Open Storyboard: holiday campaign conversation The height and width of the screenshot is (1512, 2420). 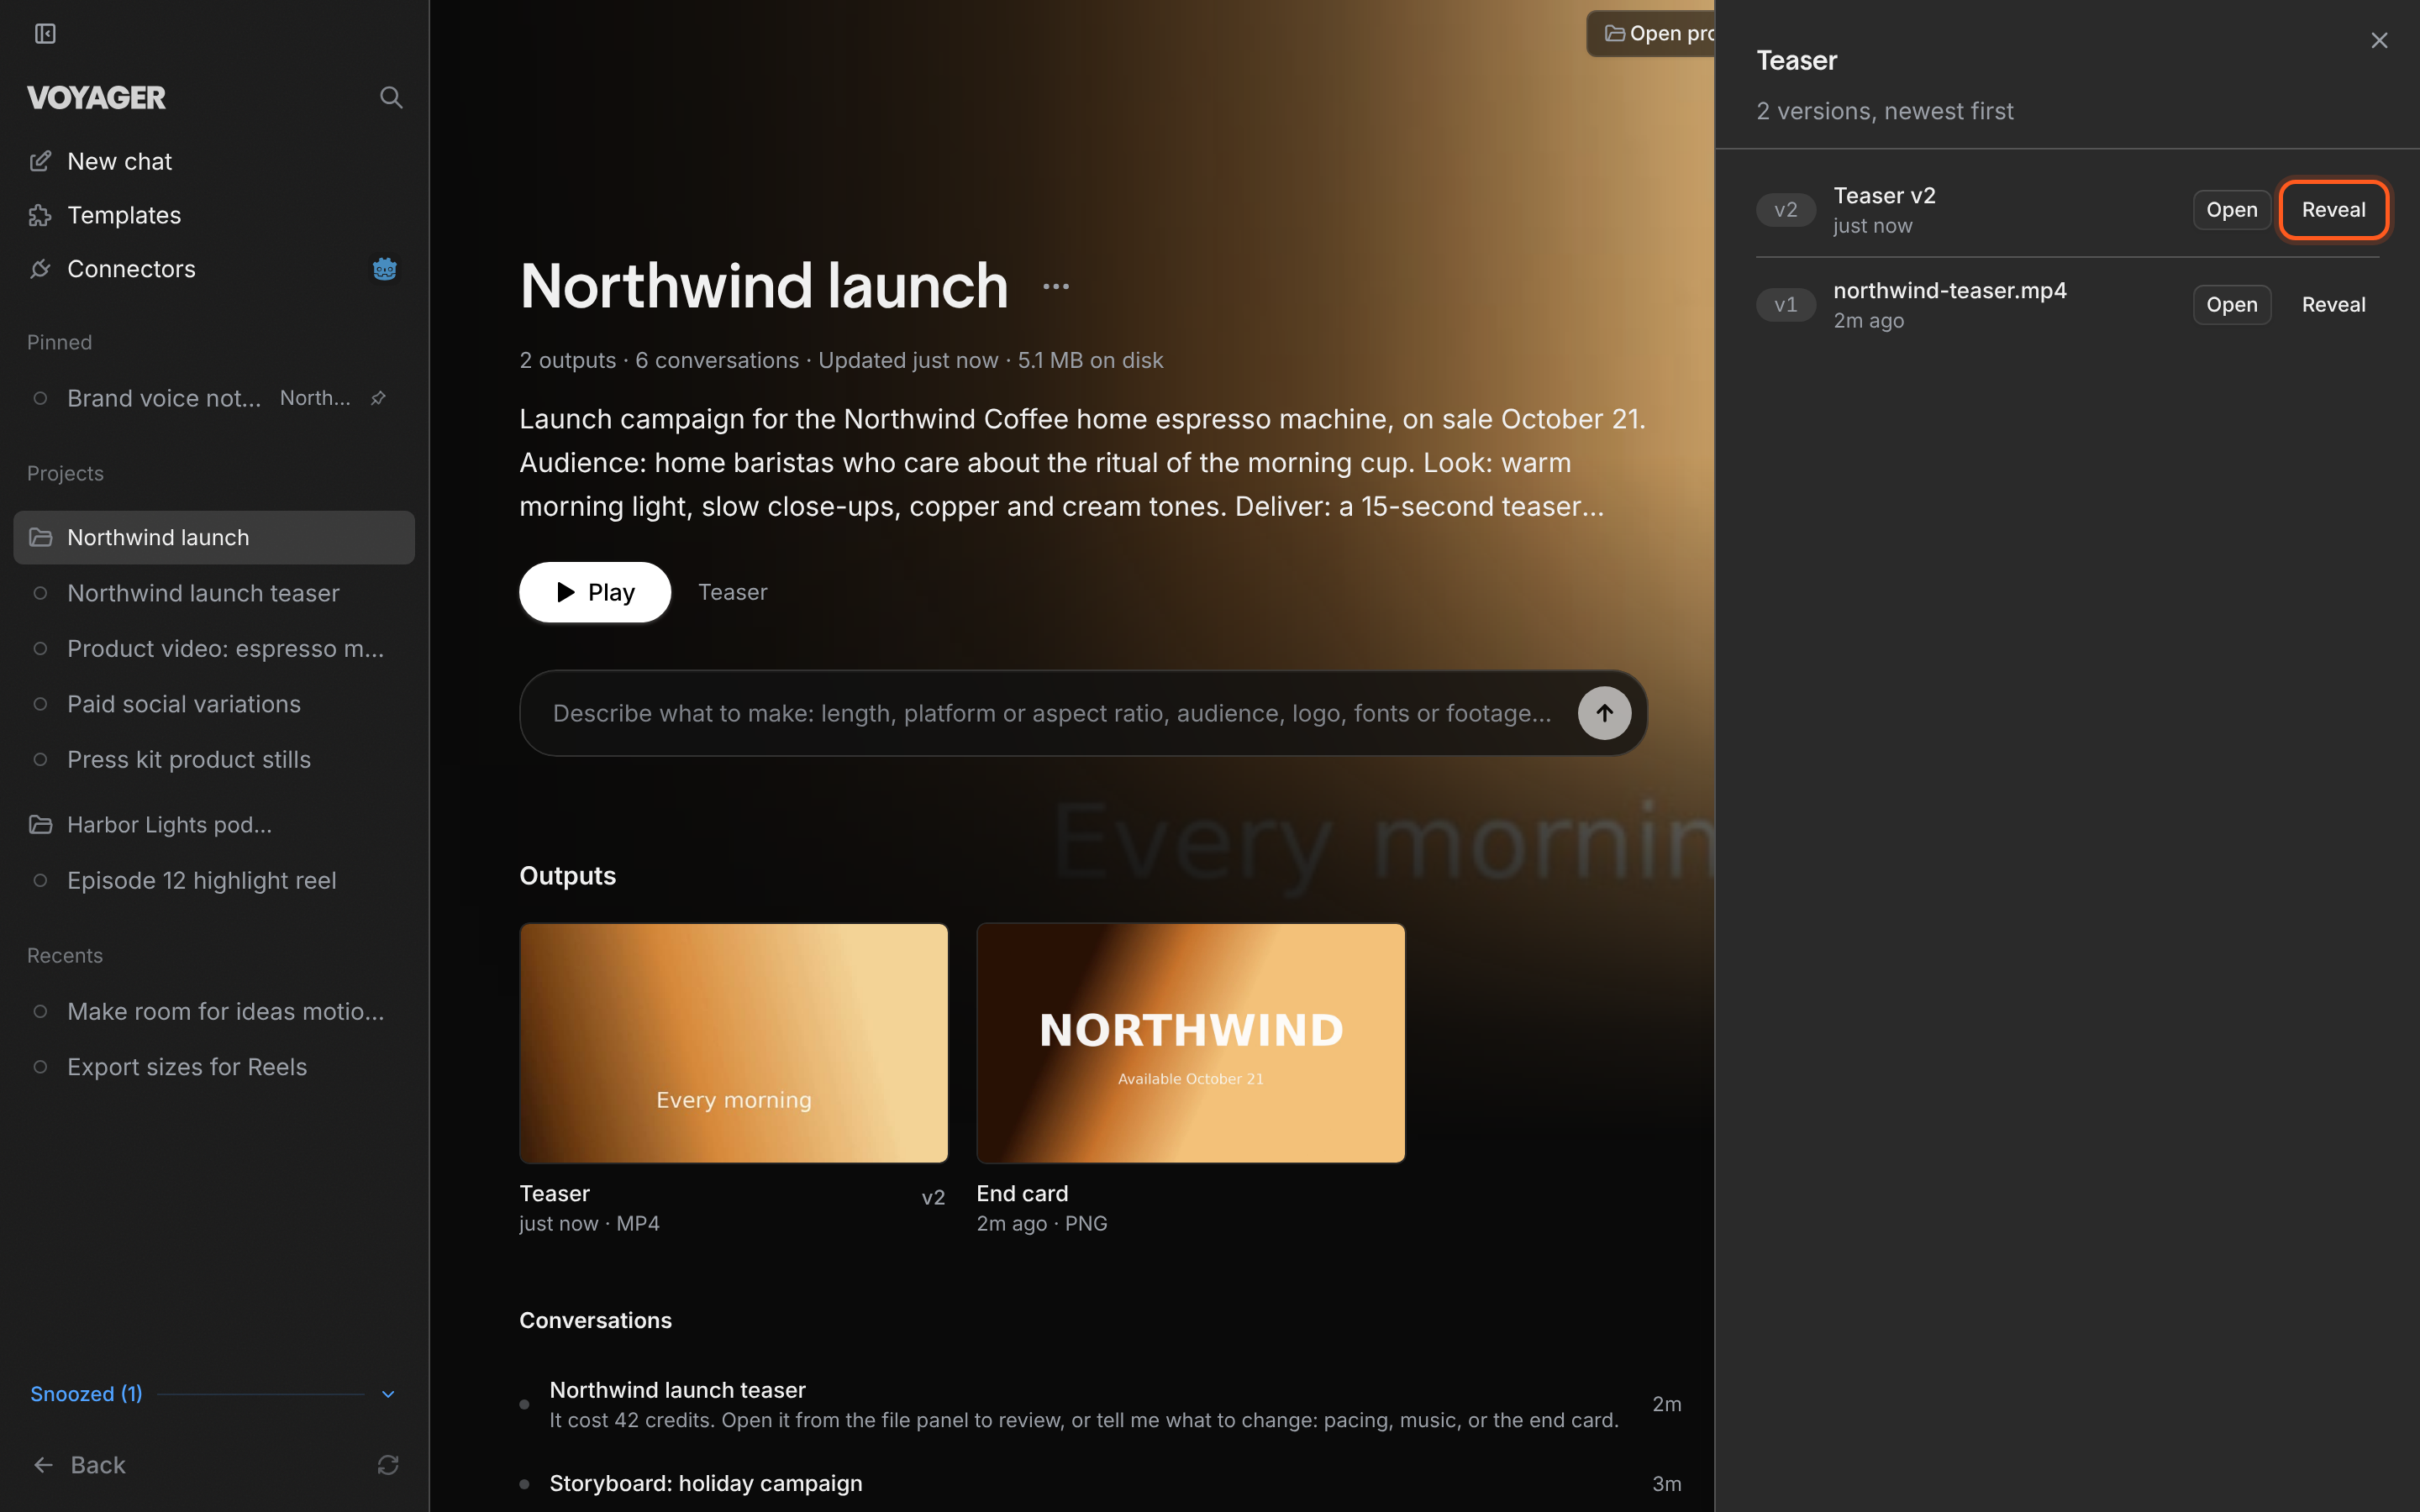[x=1100, y=1484]
